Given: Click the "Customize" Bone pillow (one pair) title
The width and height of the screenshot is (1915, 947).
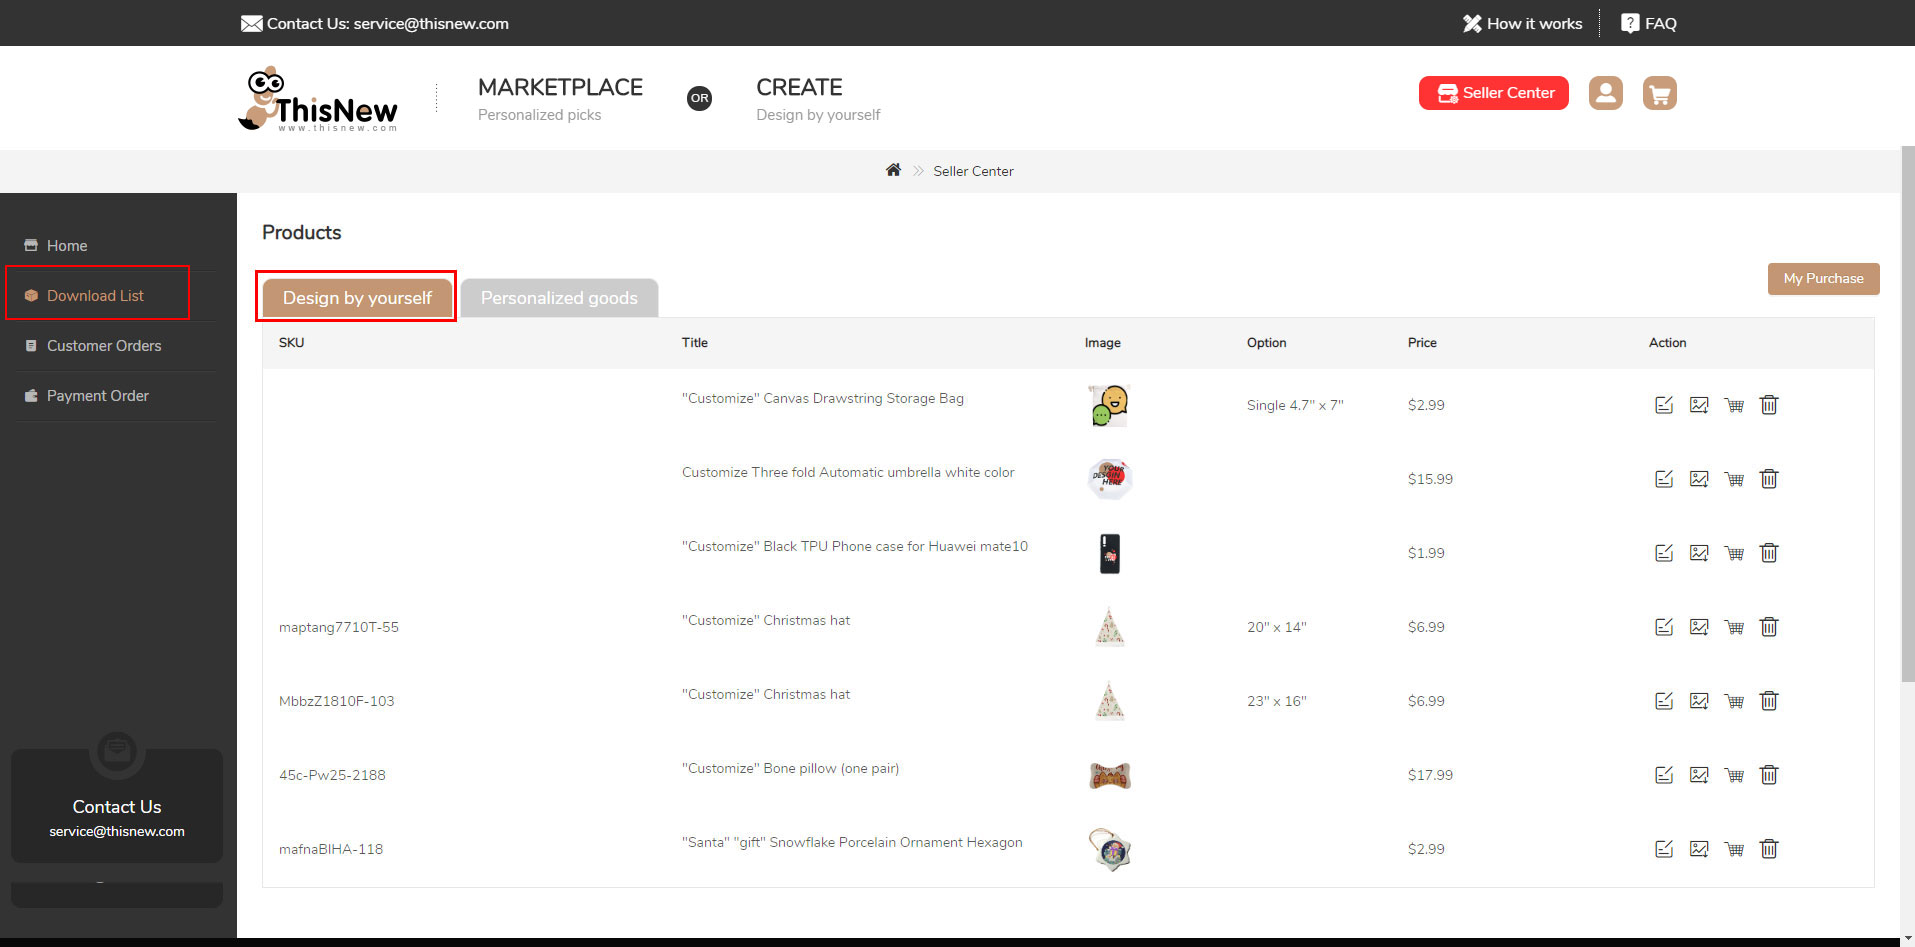Looking at the screenshot, I should tap(790, 768).
